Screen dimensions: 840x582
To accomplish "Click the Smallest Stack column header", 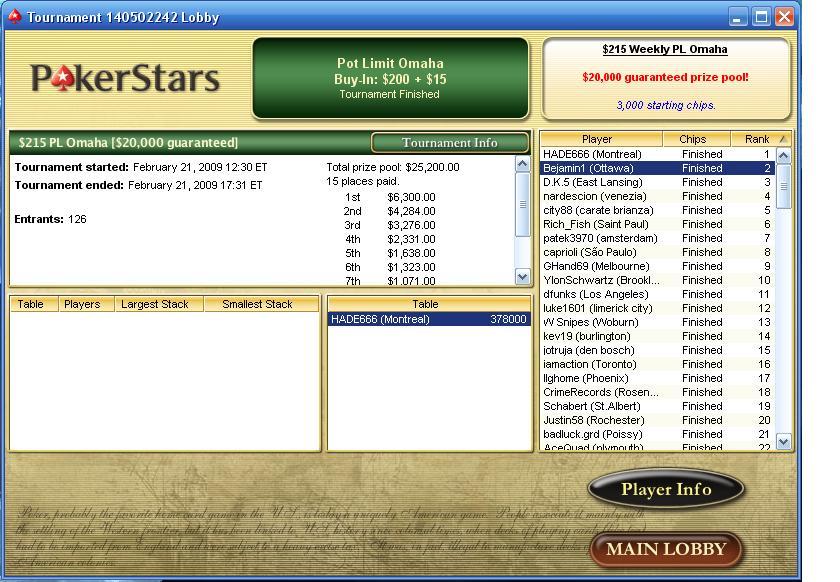I will pyautogui.click(x=261, y=304).
